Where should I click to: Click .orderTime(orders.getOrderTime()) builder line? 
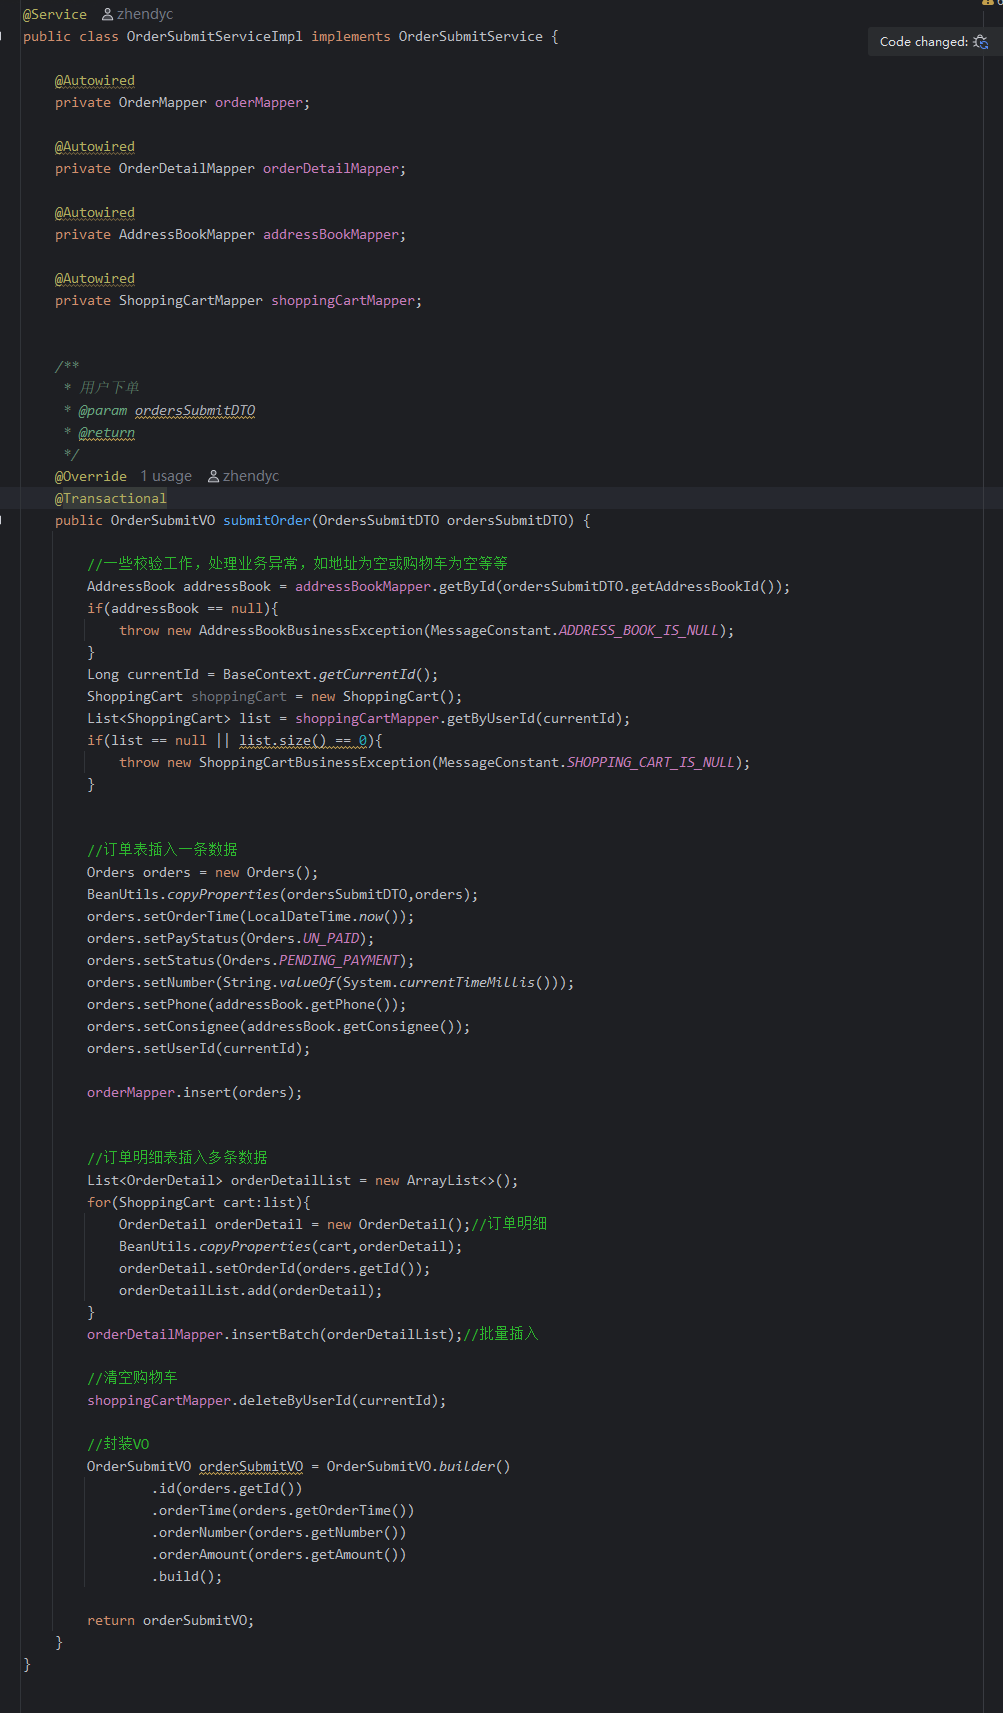283,1510
